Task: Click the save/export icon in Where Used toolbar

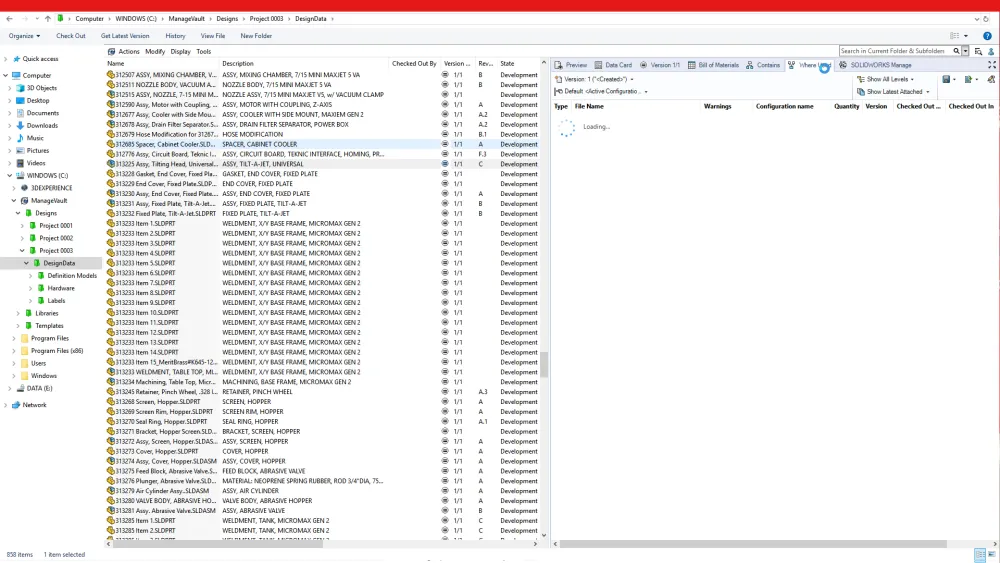Action: point(946,79)
